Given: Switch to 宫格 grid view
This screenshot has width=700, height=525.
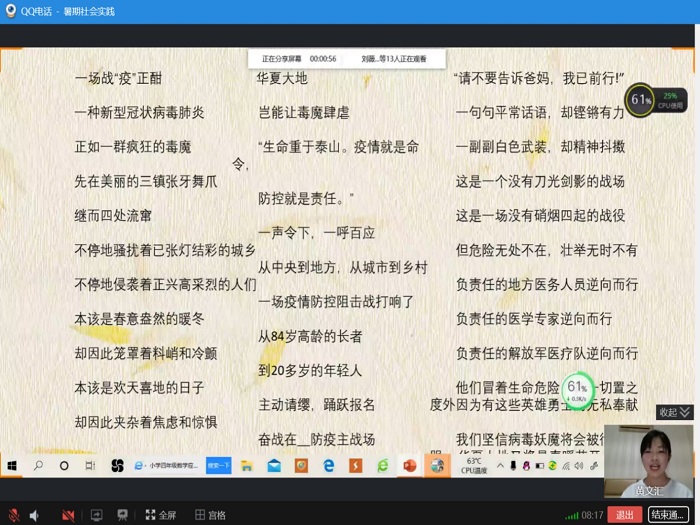Looking at the screenshot, I should (211, 515).
